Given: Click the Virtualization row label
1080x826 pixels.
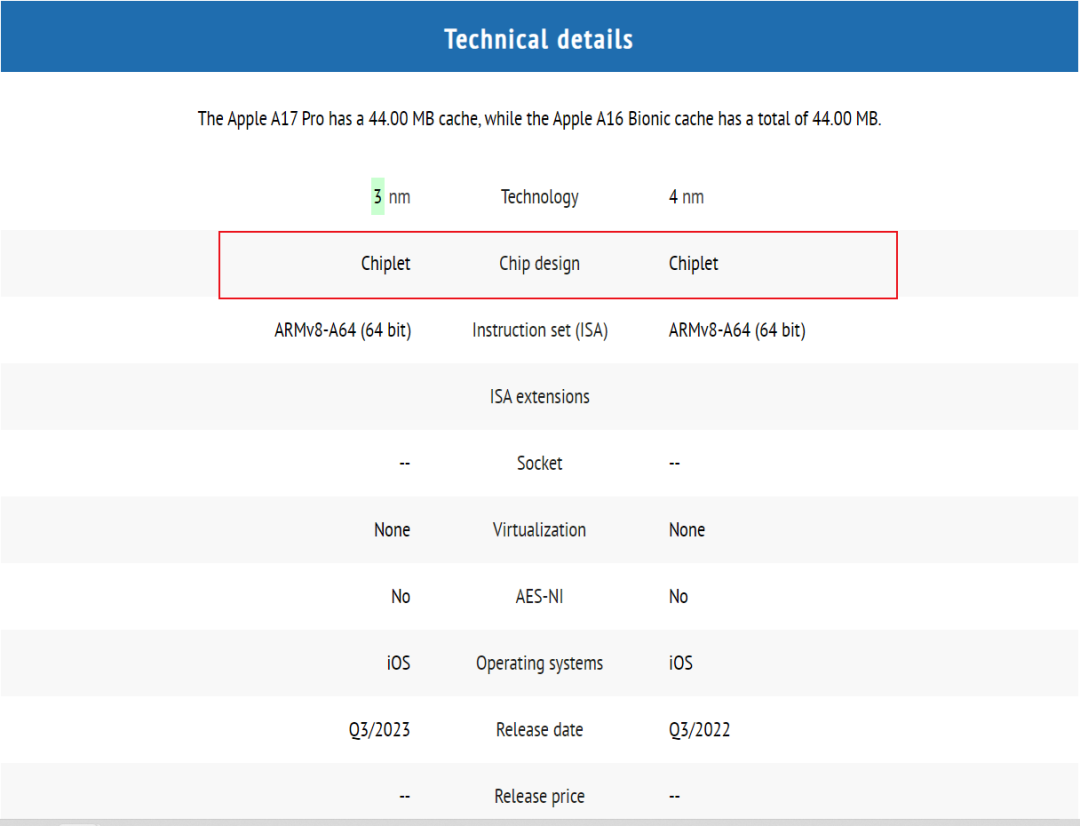Looking at the screenshot, I should 539,530.
